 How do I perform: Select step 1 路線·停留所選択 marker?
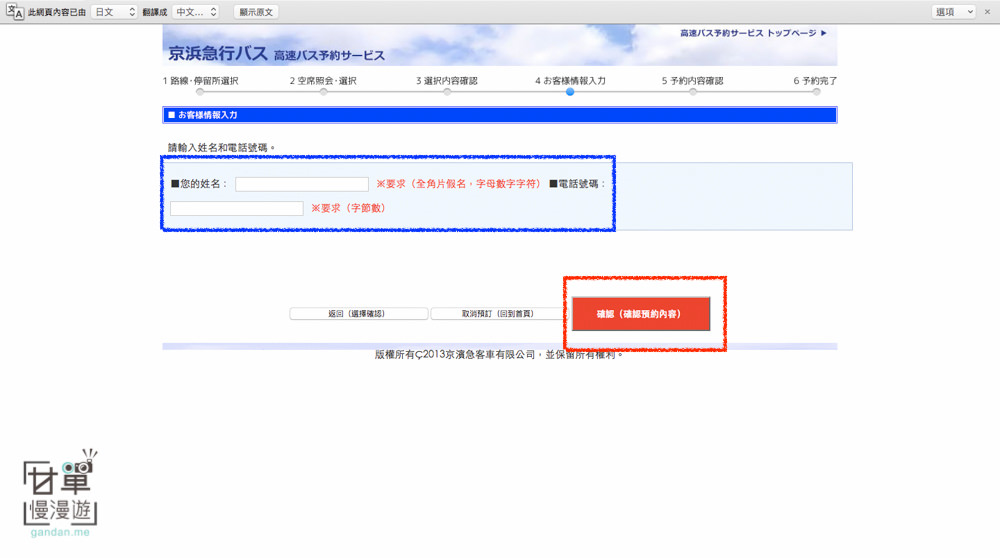tap(200, 92)
